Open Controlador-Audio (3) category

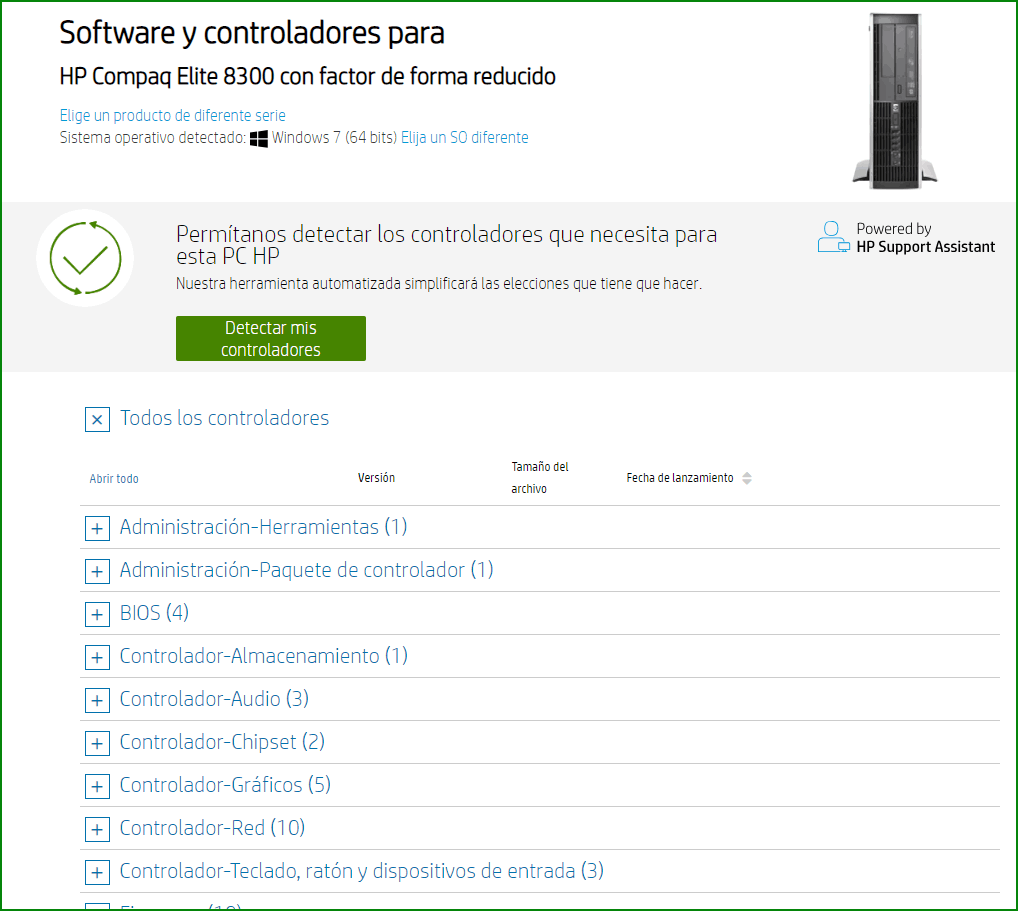pyautogui.click(x=214, y=699)
